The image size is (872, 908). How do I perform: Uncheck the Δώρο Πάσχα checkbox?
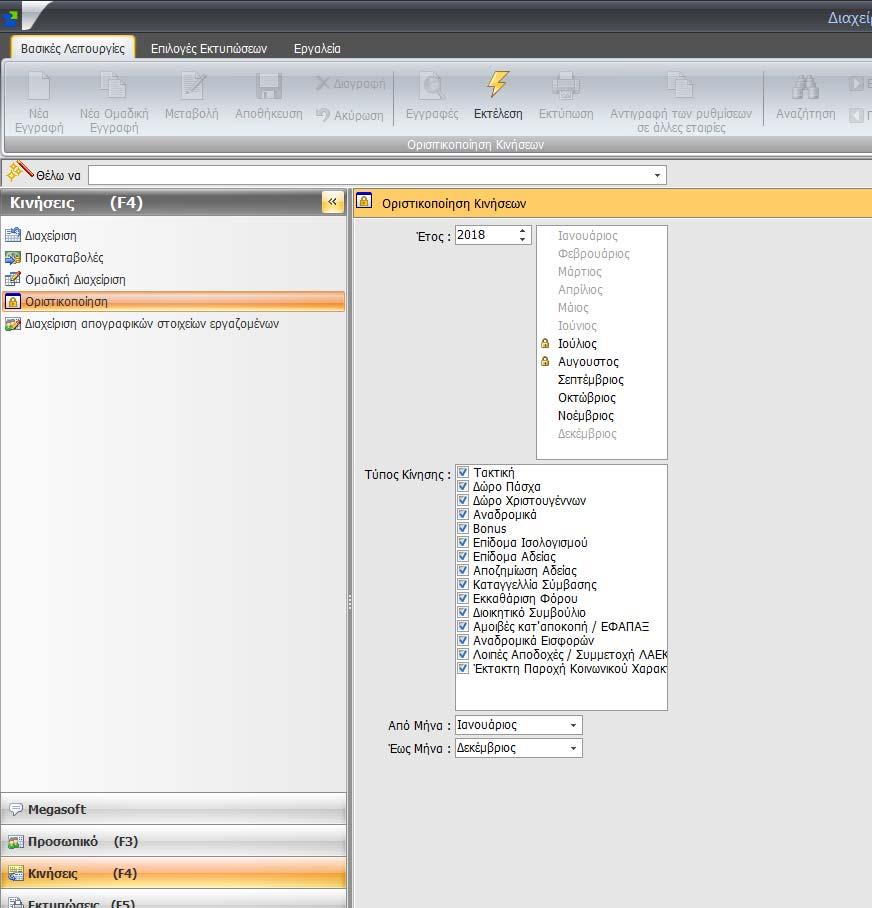coord(463,486)
